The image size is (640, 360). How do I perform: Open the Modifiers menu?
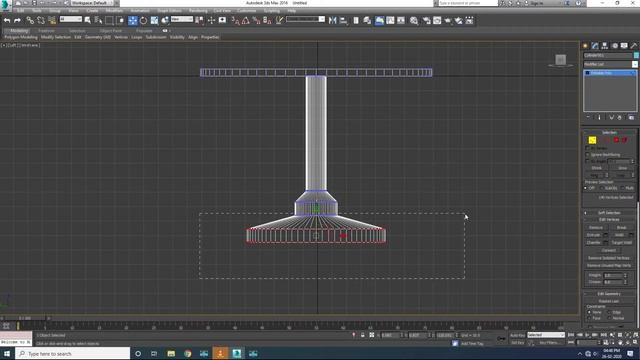point(114,11)
